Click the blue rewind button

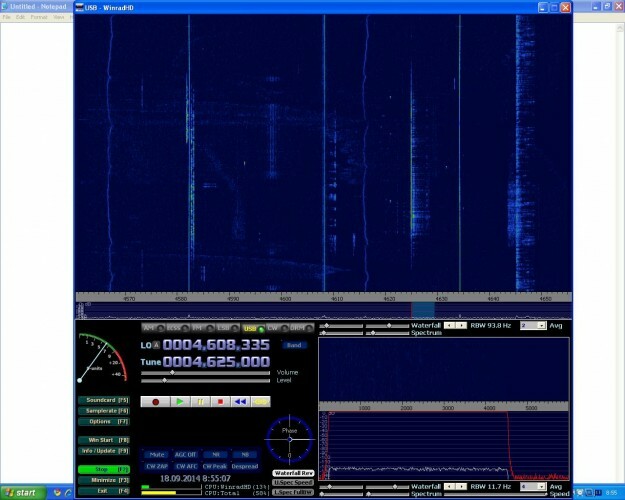pyautogui.click(x=240, y=401)
